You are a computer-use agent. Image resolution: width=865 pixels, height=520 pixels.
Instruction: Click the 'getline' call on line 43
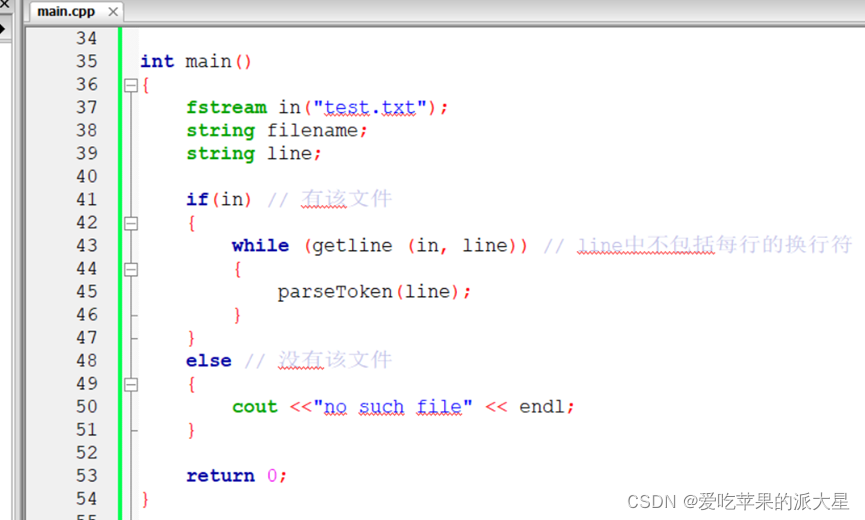pyautogui.click(x=353, y=245)
